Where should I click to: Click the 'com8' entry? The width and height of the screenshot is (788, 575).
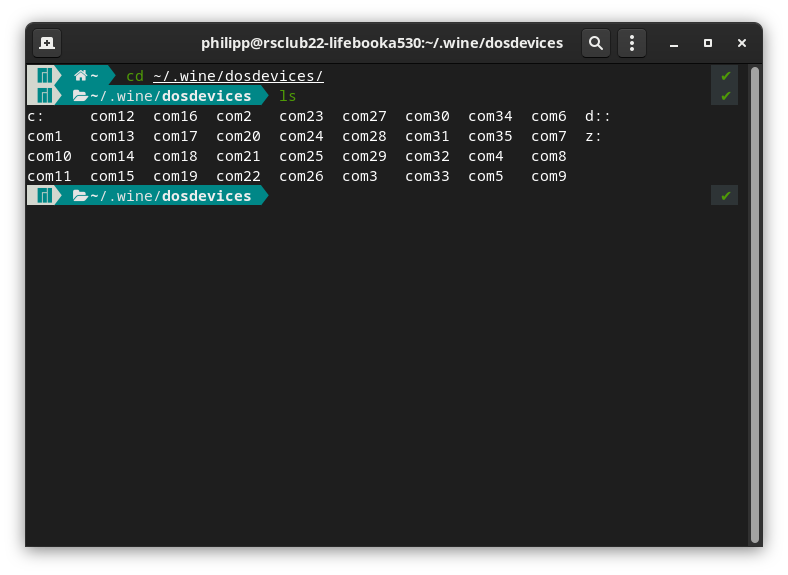(x=549, y=157)
